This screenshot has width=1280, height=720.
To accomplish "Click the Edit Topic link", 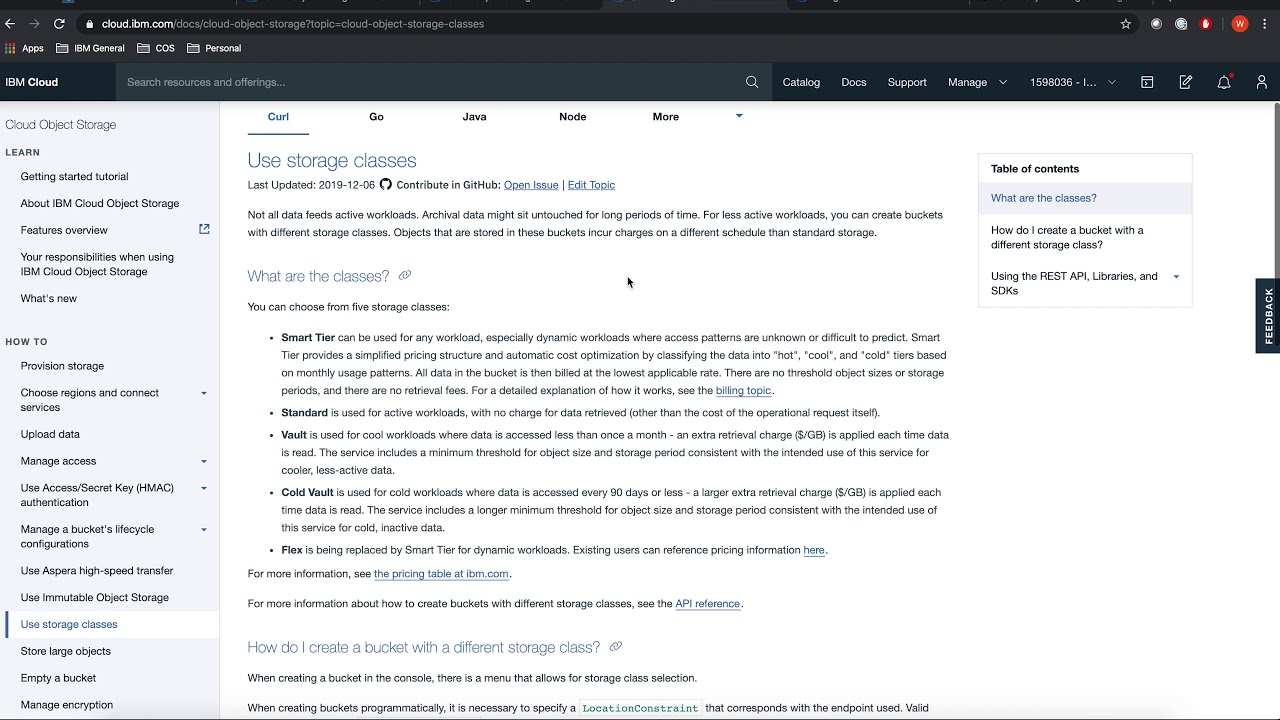I will tap(591, 185).
